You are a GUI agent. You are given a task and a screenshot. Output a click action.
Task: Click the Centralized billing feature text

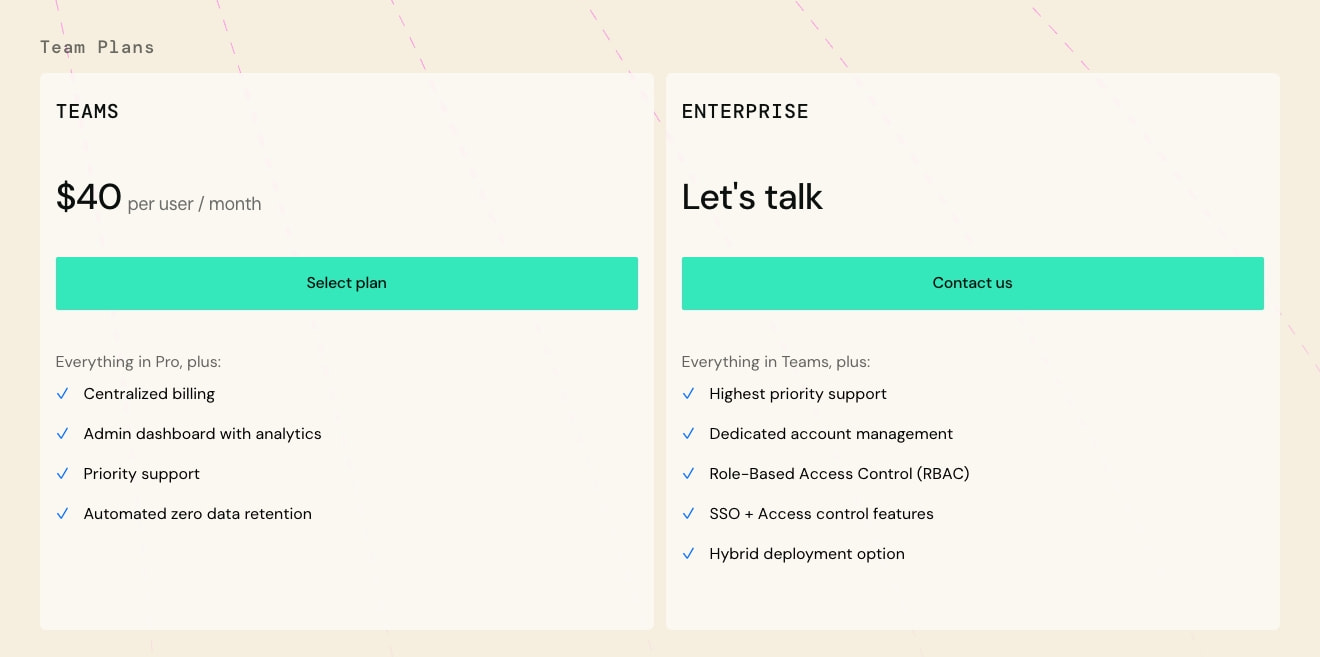coord(149,394)
